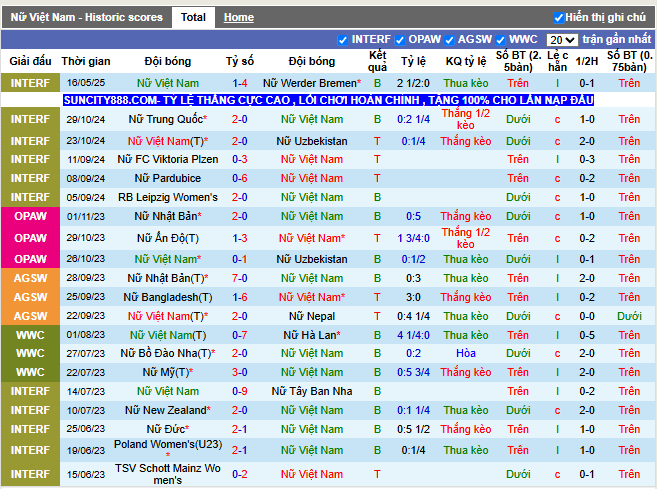This screenshot has height=489, width=657.
Task: Uncheck the OPAW filter checkbox
Action: coord(400,40)
